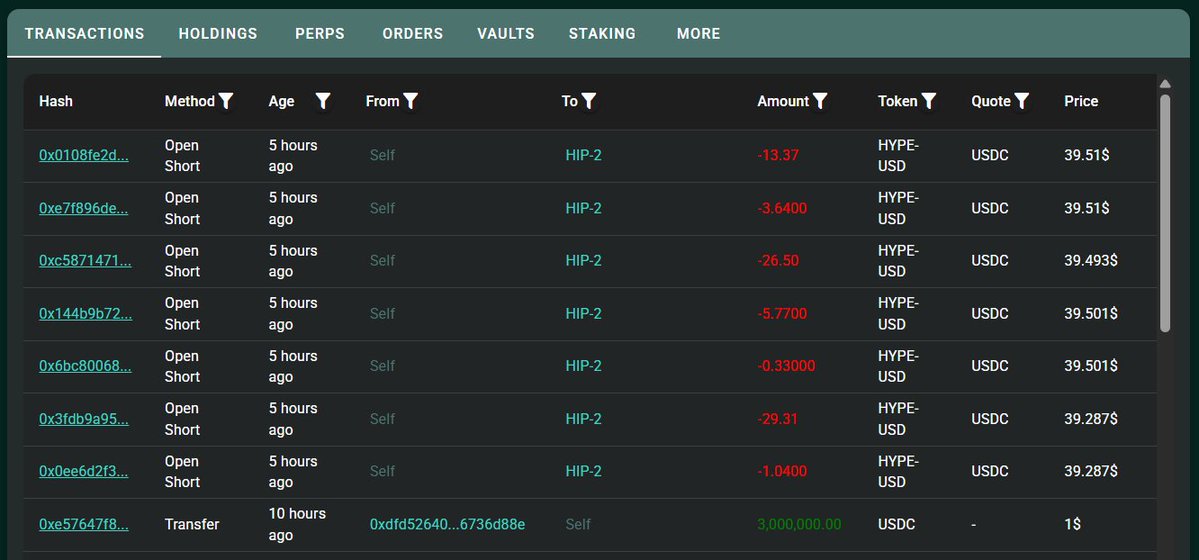
Task: Open sender address 0xdfd52640...6736d88e
Action: (x=447, y=525)
